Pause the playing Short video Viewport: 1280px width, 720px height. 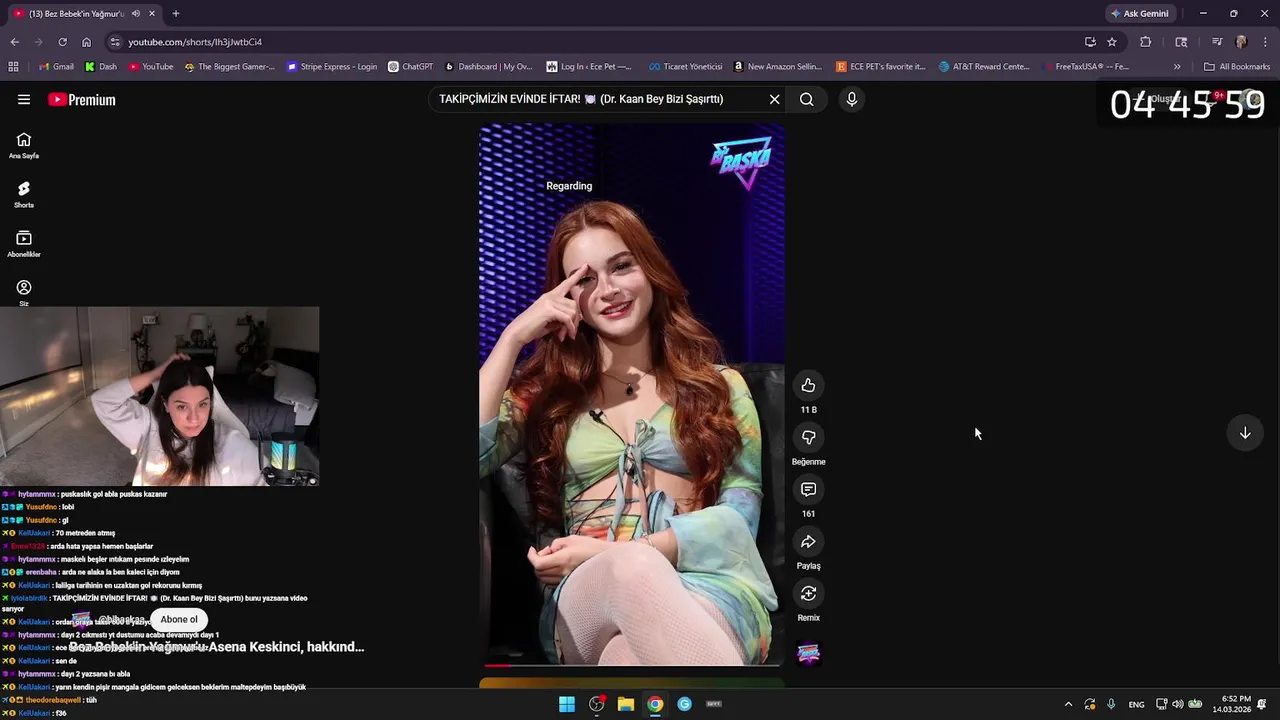click(631, 394)
